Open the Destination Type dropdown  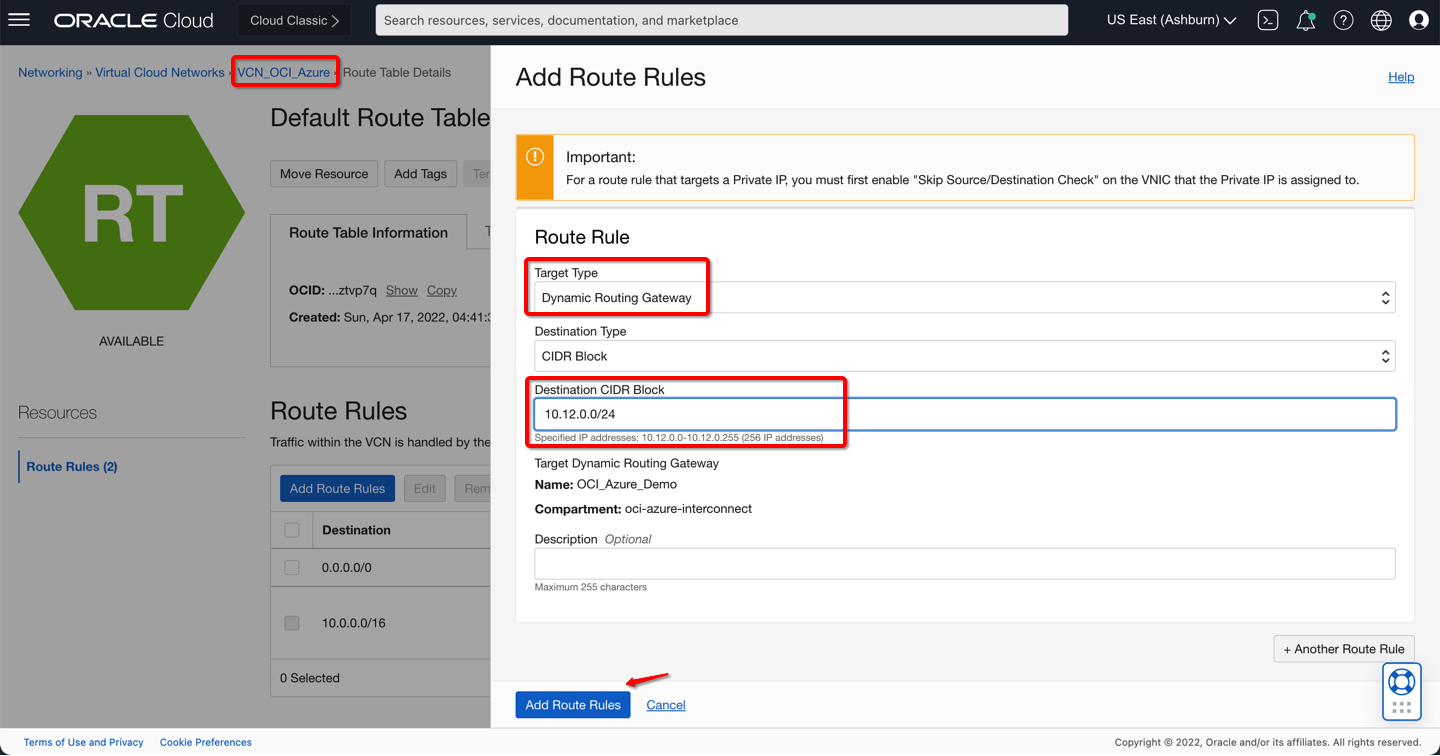[964, 356]
